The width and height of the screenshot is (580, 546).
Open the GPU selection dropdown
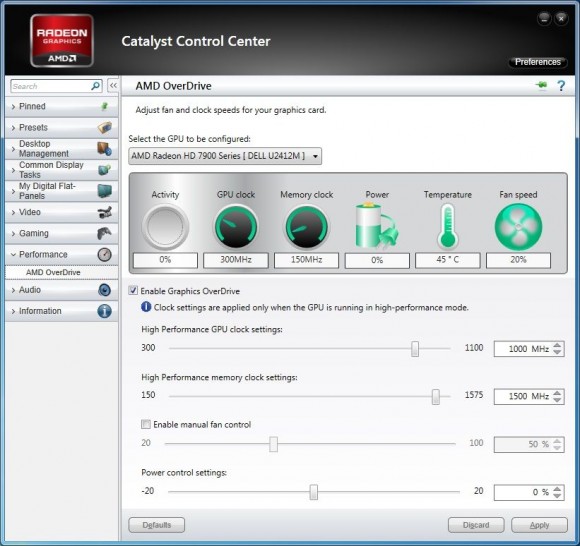tap(225, 156)
